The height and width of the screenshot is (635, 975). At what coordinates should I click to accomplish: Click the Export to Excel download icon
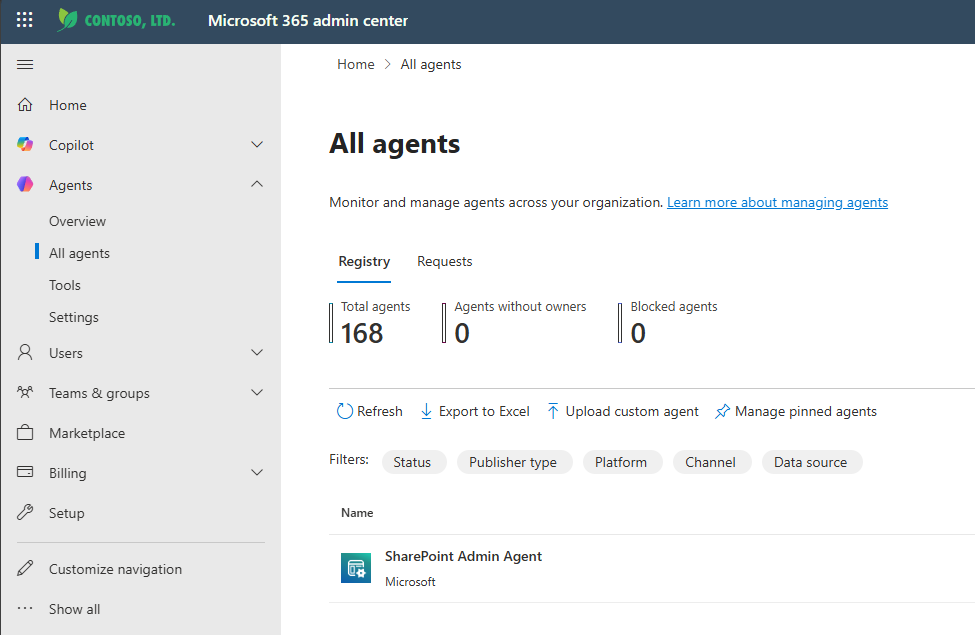click(426, 411)
